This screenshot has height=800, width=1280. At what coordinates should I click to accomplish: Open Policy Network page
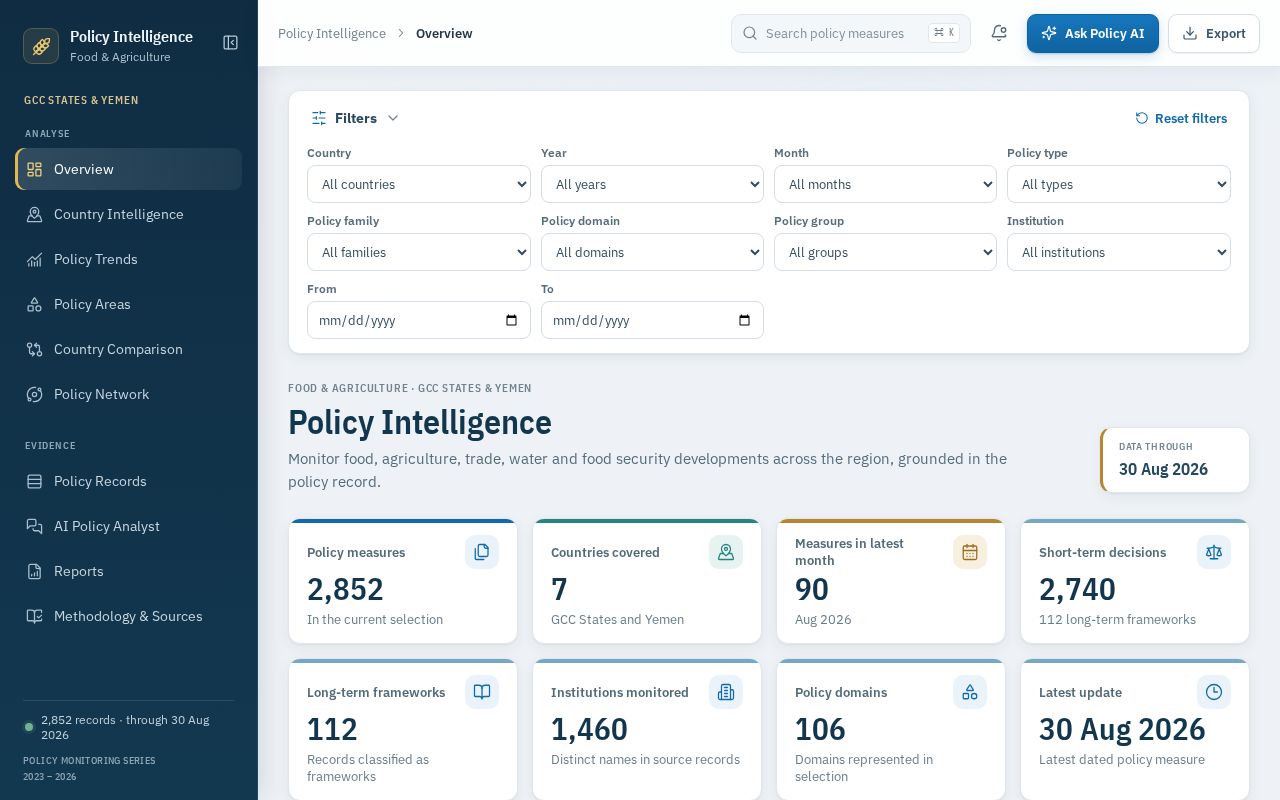point(128,394)
